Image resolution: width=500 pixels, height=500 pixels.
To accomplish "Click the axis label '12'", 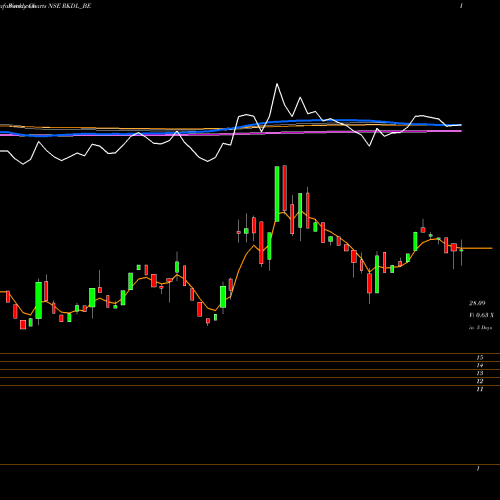I will pyautogui.click(x=480, y=381).
